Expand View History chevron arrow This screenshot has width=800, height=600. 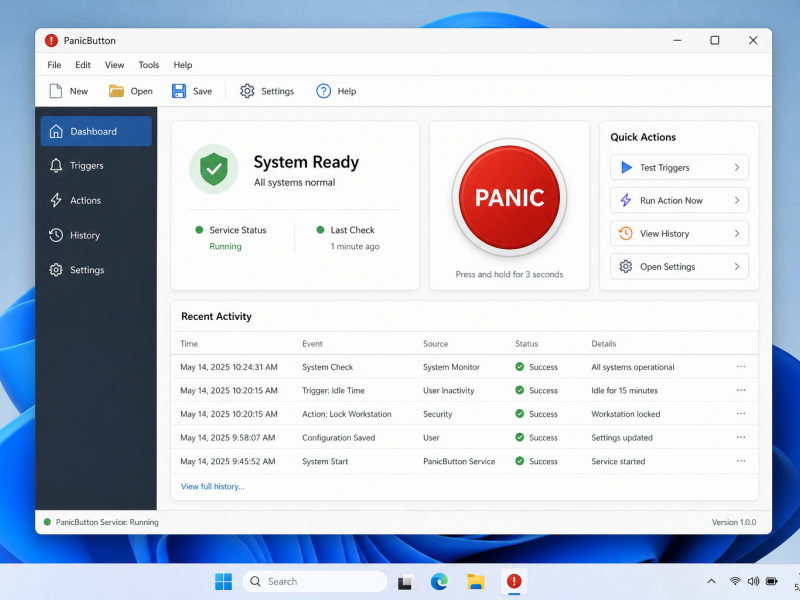click(x=737, y=234)
